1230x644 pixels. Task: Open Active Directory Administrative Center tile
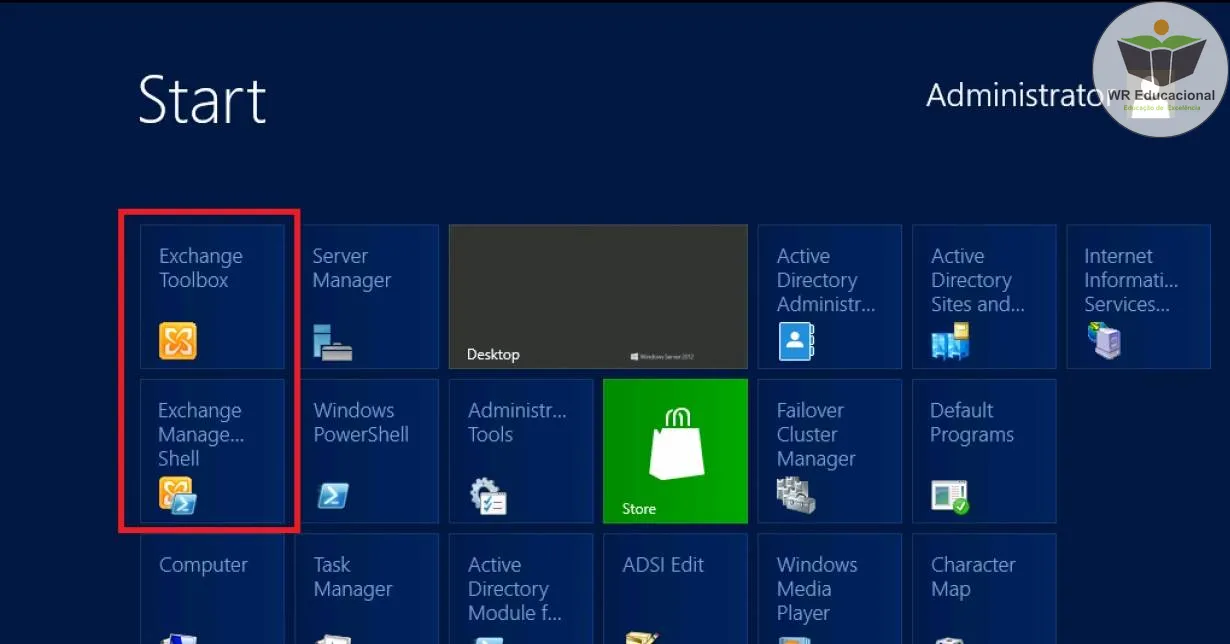(x=829, y=296)
